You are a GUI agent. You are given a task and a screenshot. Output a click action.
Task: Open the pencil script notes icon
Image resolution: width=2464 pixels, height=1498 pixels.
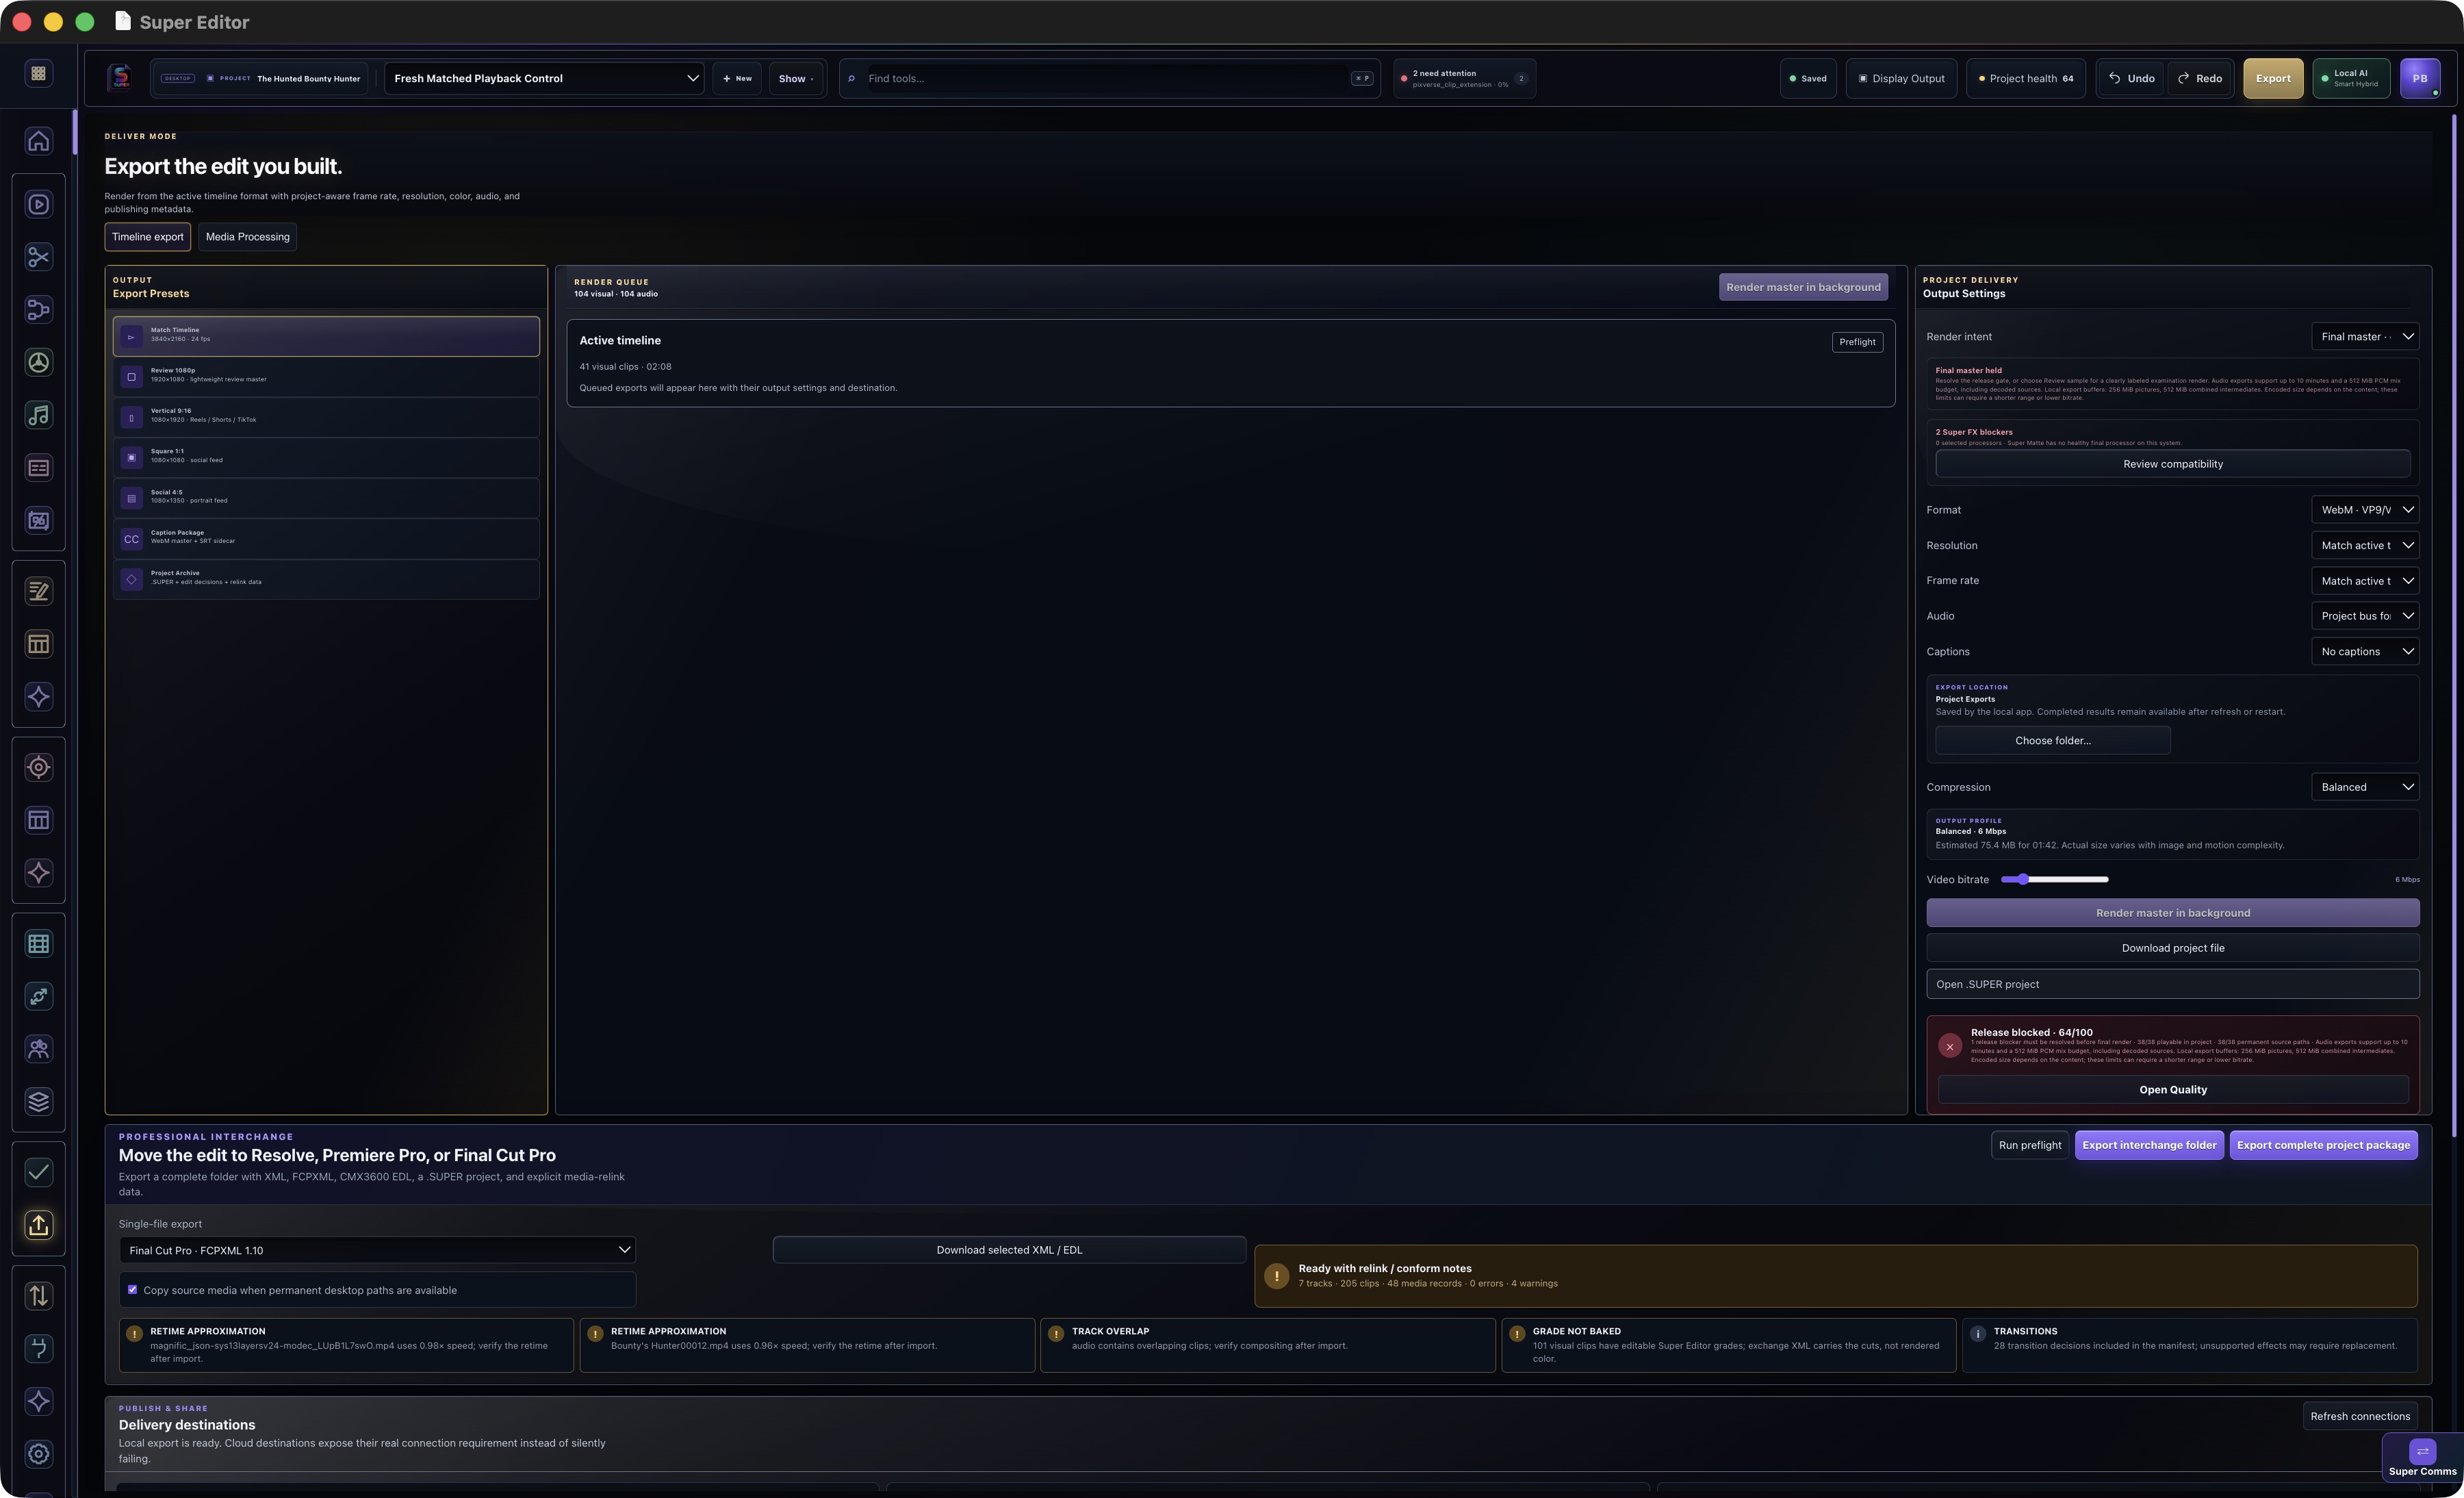(x=38, y=591)
